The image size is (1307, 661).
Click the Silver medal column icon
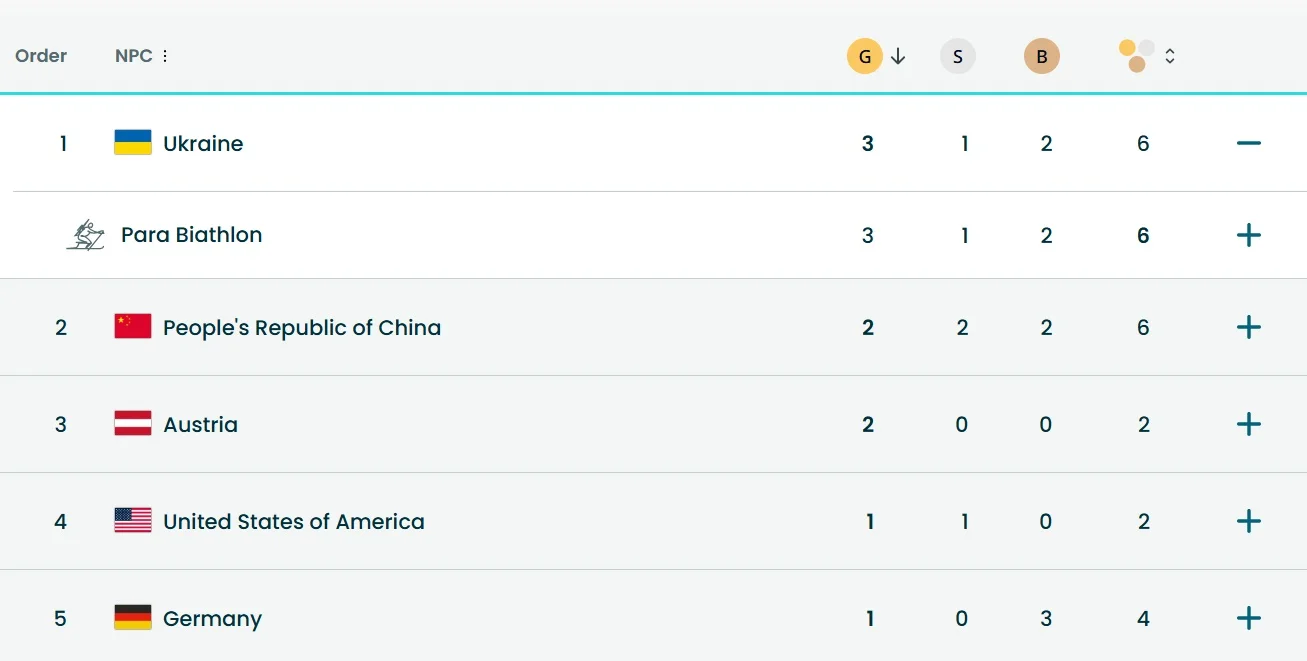[x=958, y=56]
